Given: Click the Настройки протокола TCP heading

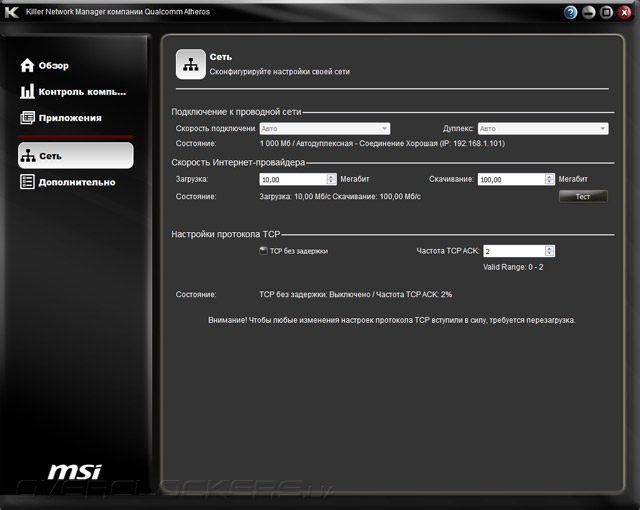Looking at the screenshot, I should click(226, 234).
